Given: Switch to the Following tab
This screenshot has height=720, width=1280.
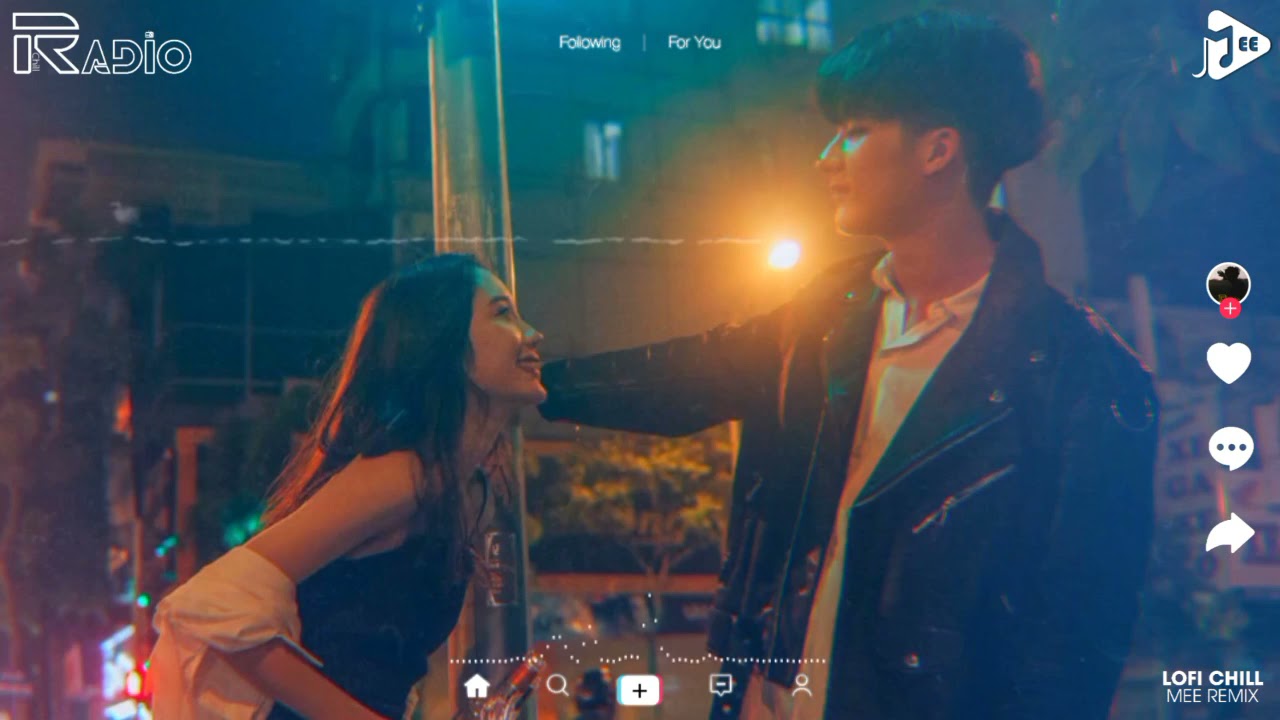Looking at the screenshot, I should pos(589,42).
